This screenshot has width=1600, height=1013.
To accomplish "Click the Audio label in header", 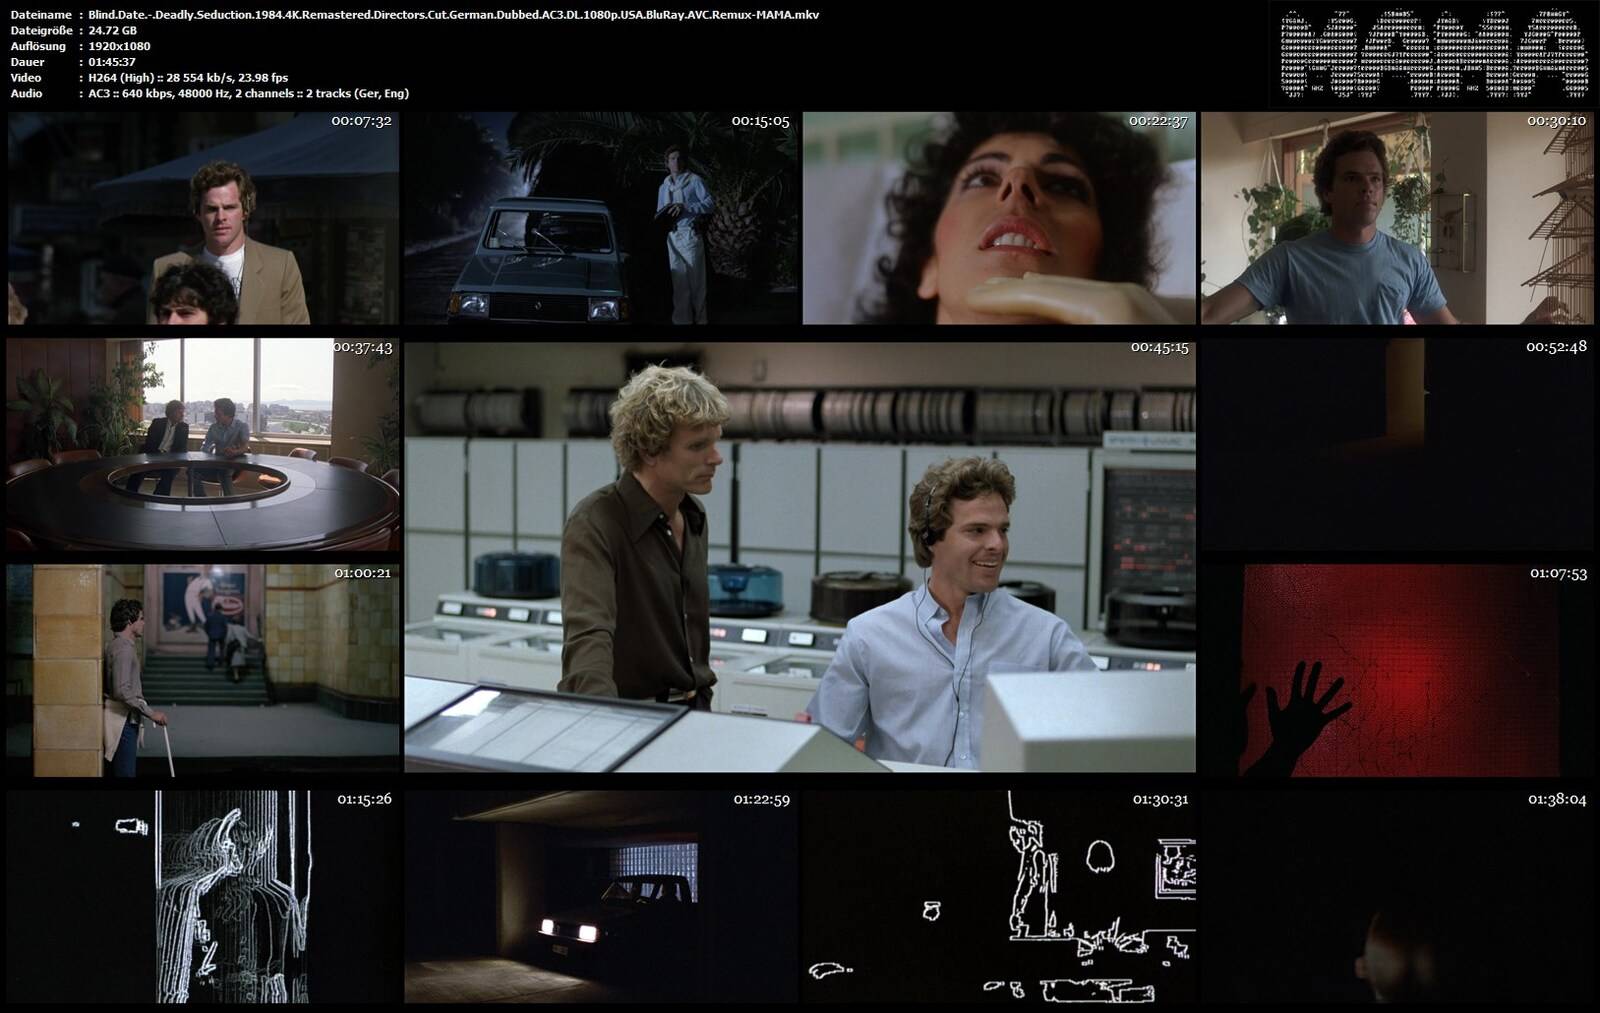I will 26,93.
